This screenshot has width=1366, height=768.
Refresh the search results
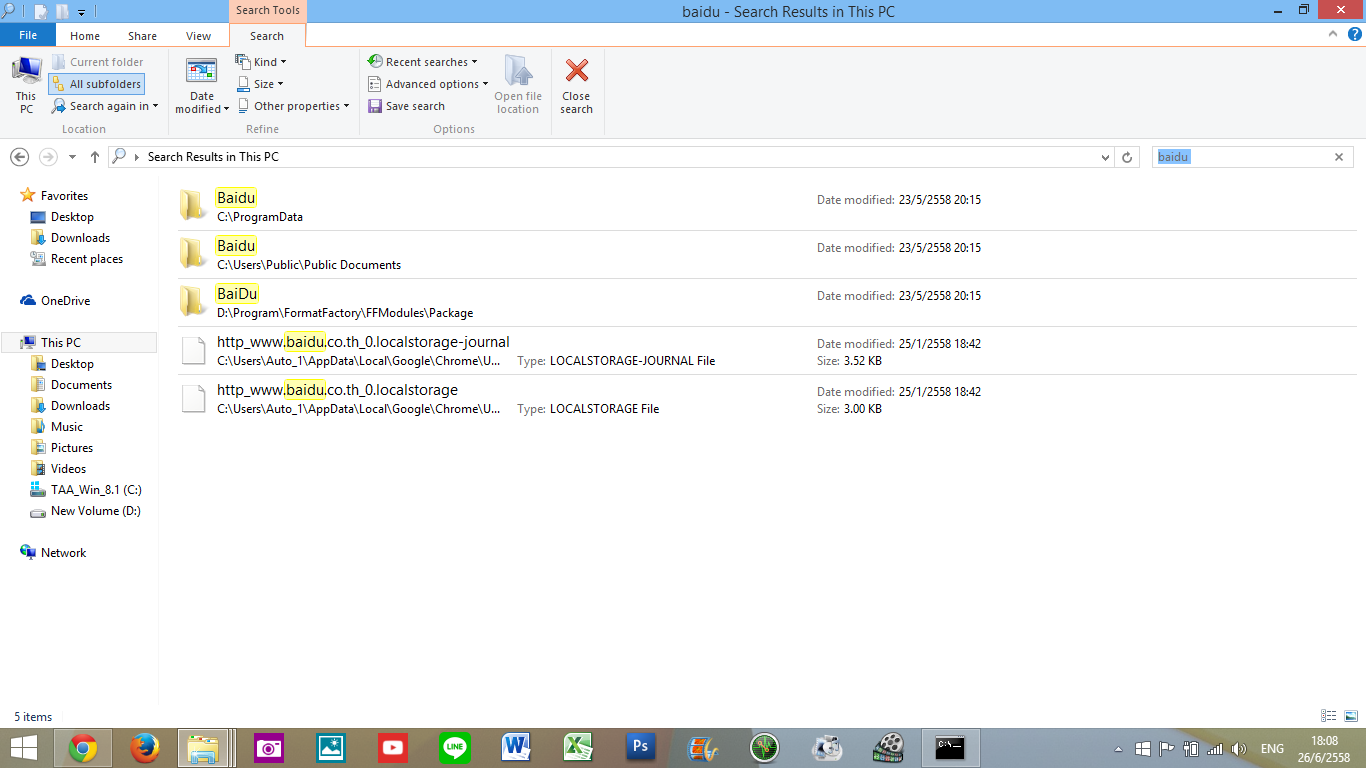pos(1127,157)
